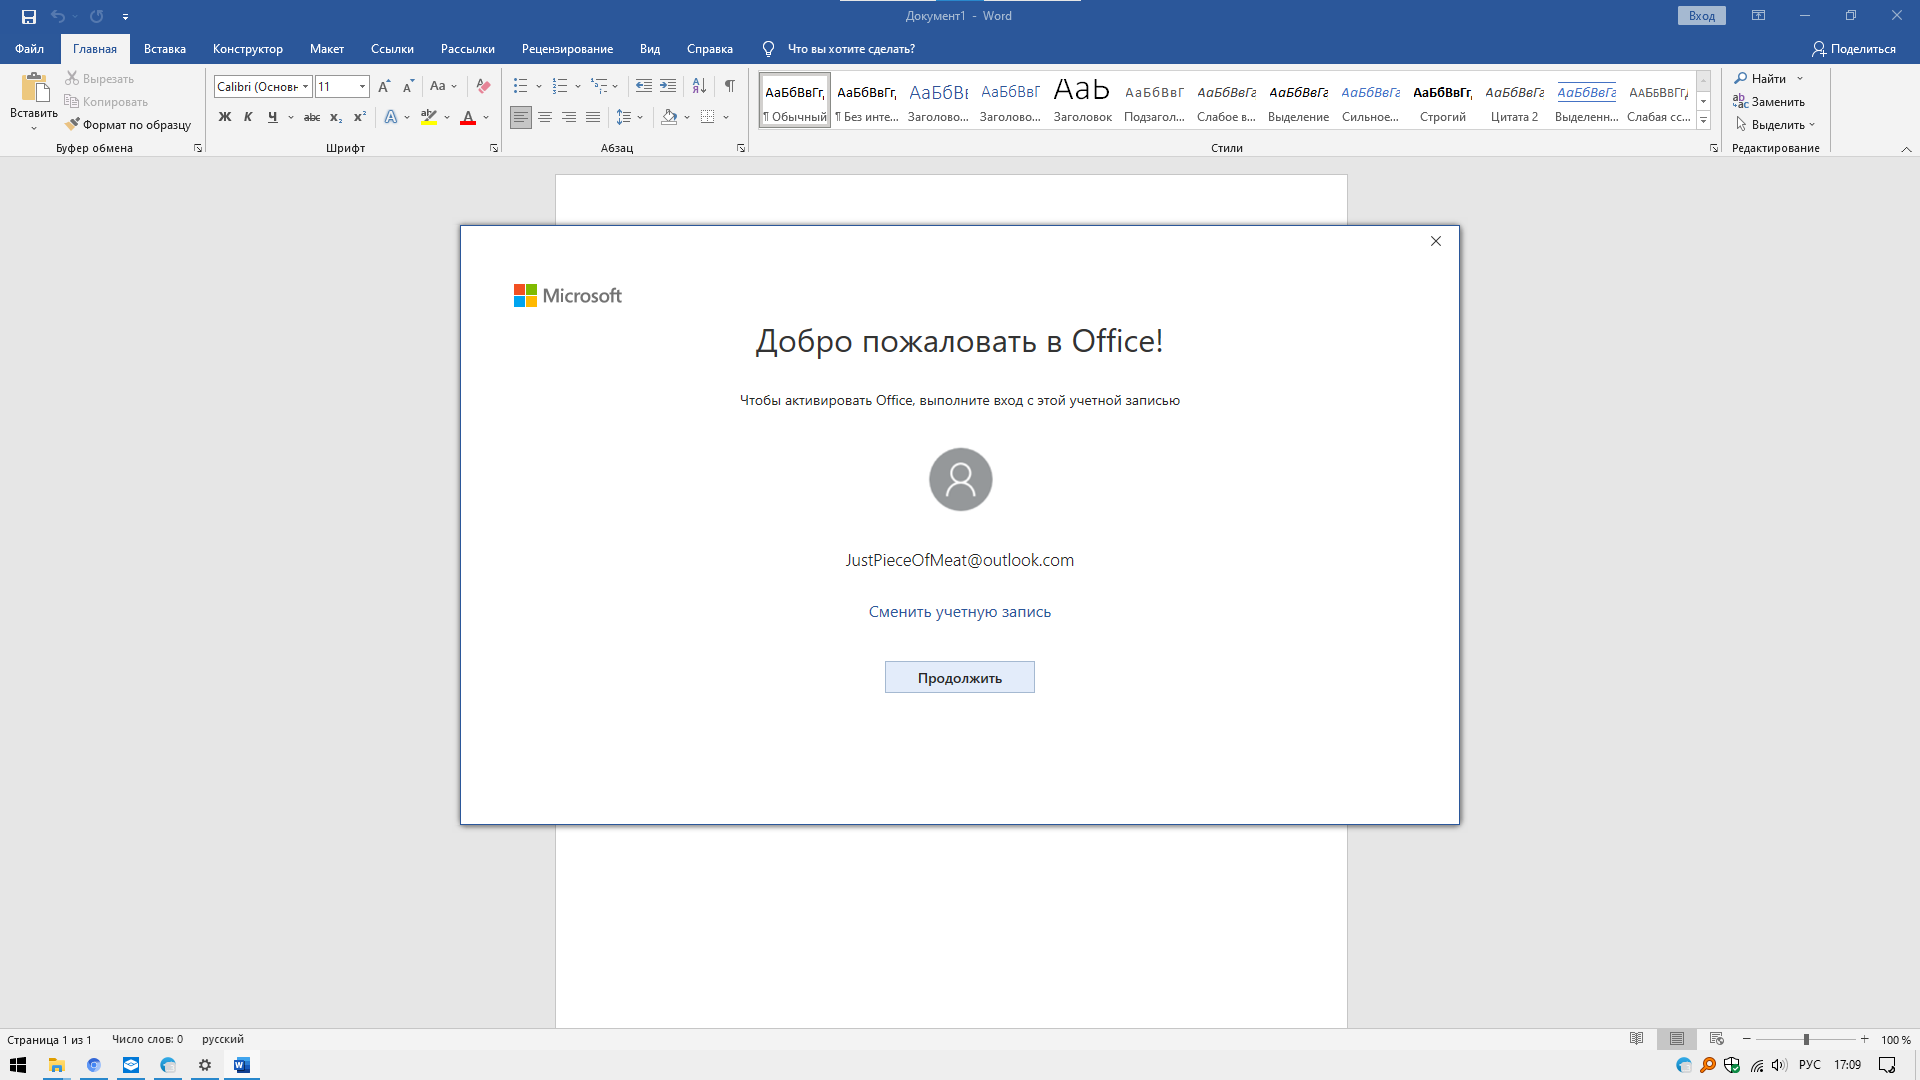The image size is (1920, 1080).
Task: Click Найти in editing group
Action: [1768, 78]
